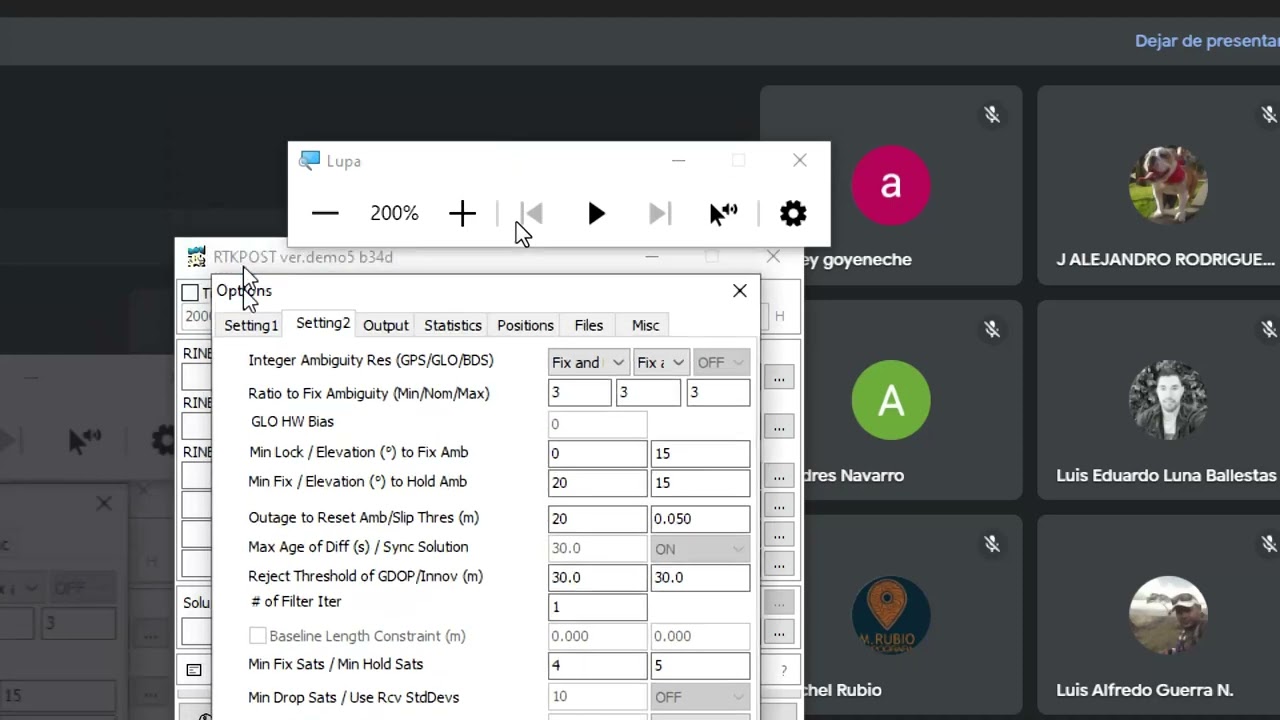
Task: Click 'Integer Ambiguity Res (GPS/GLO/BDS)' label
Action: point(371,360)
